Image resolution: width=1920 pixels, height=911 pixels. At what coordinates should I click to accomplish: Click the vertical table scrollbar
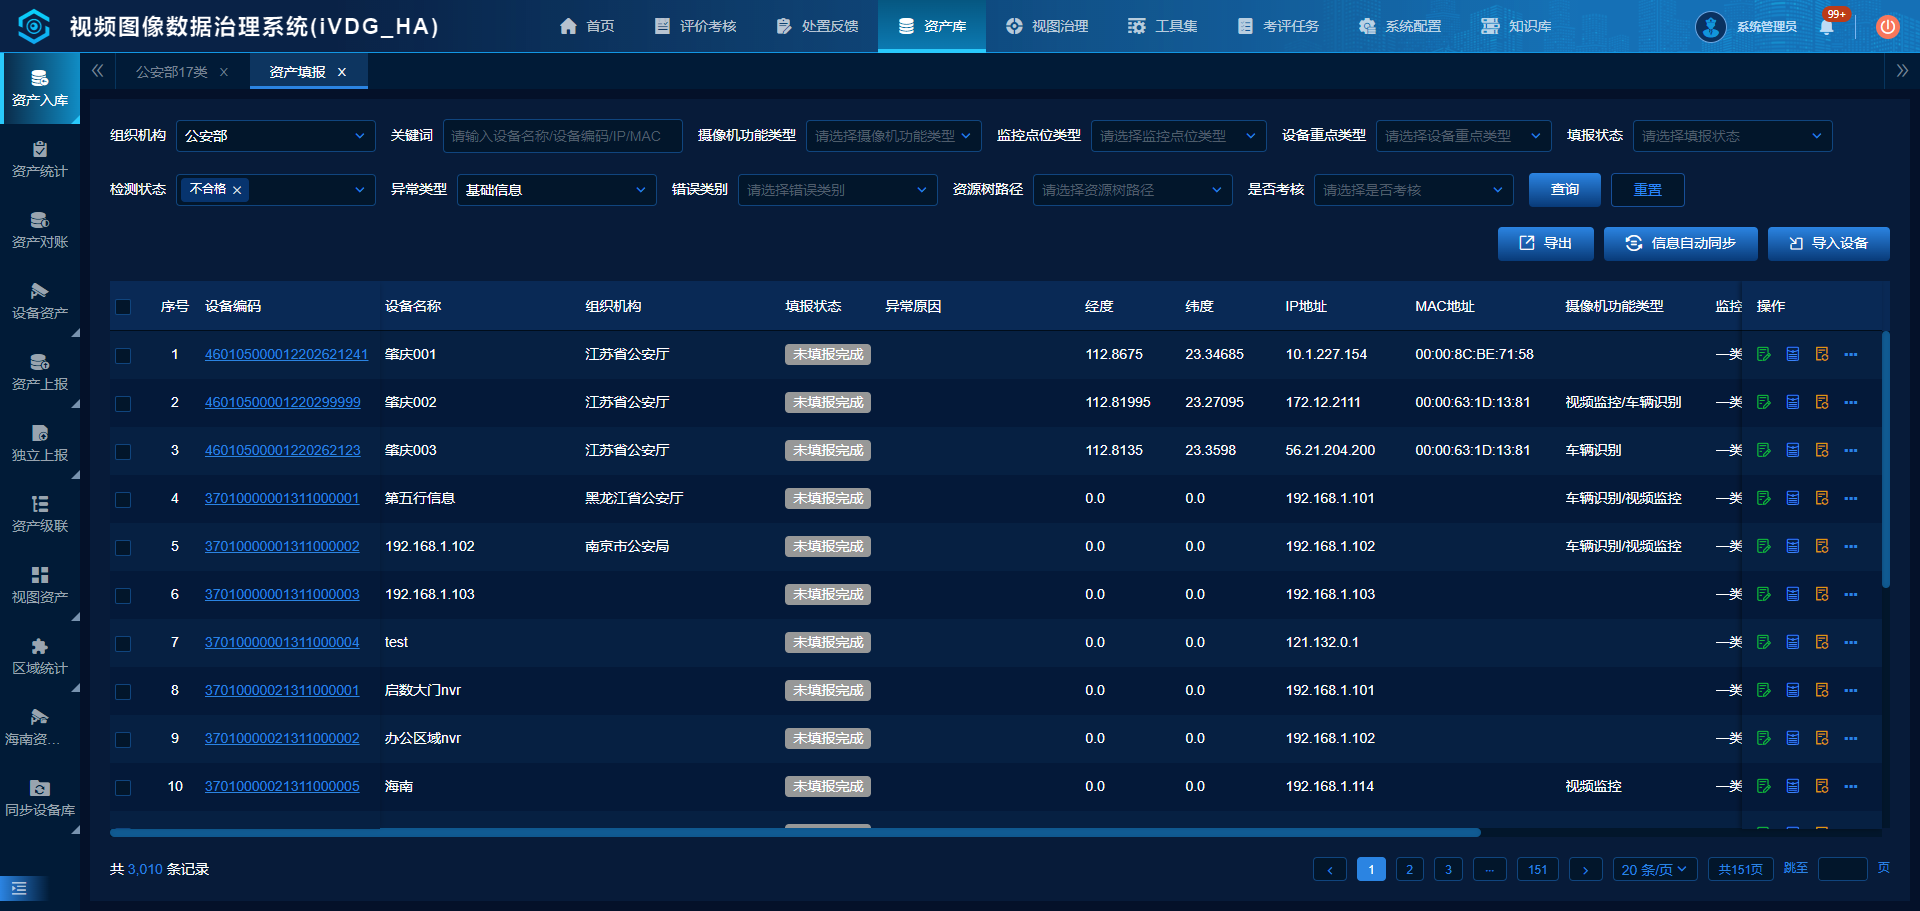1886,458
